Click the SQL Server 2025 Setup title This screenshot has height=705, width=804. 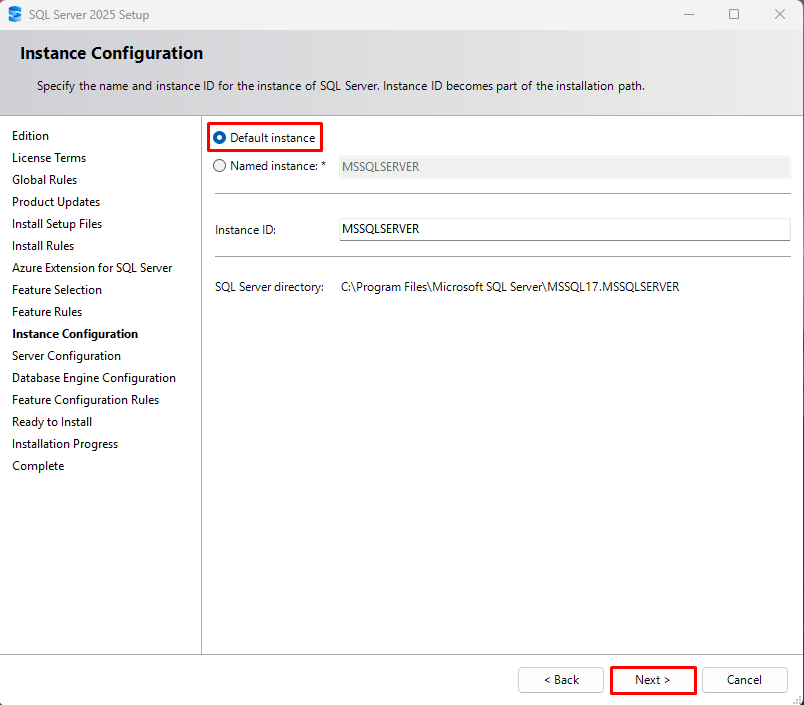(x=89, y=15)
